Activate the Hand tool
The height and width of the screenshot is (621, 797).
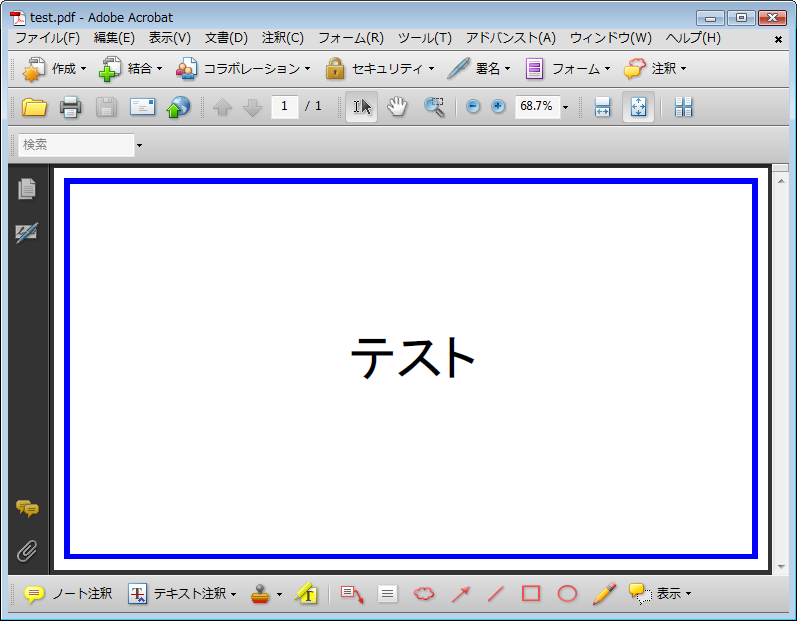pos(397,107)
